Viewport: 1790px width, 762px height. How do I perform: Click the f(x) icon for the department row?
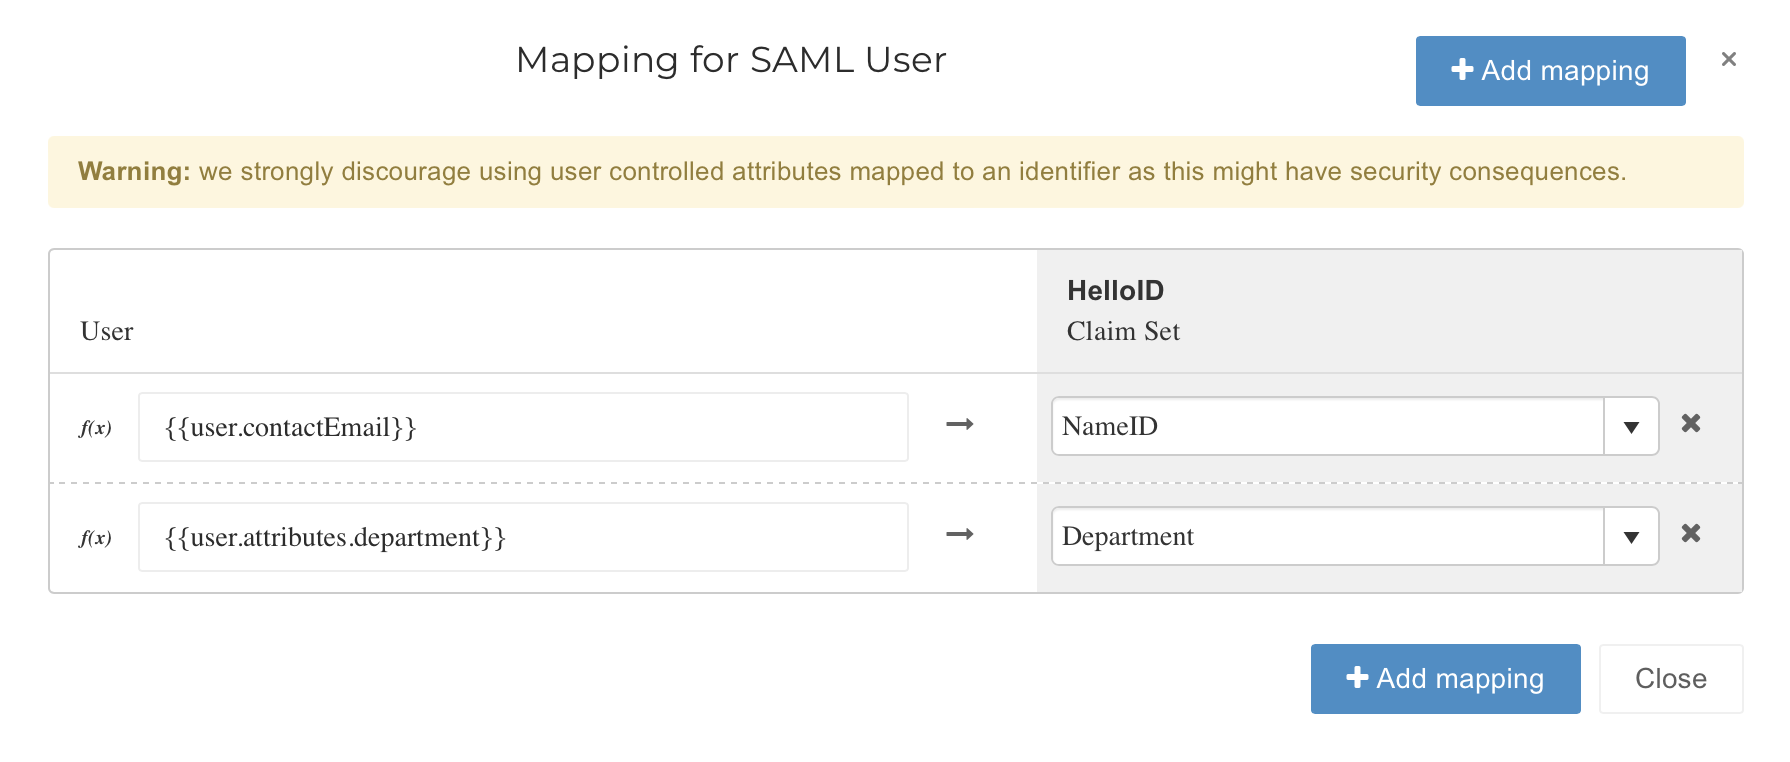pyautogui.click(x=95, y=538)
